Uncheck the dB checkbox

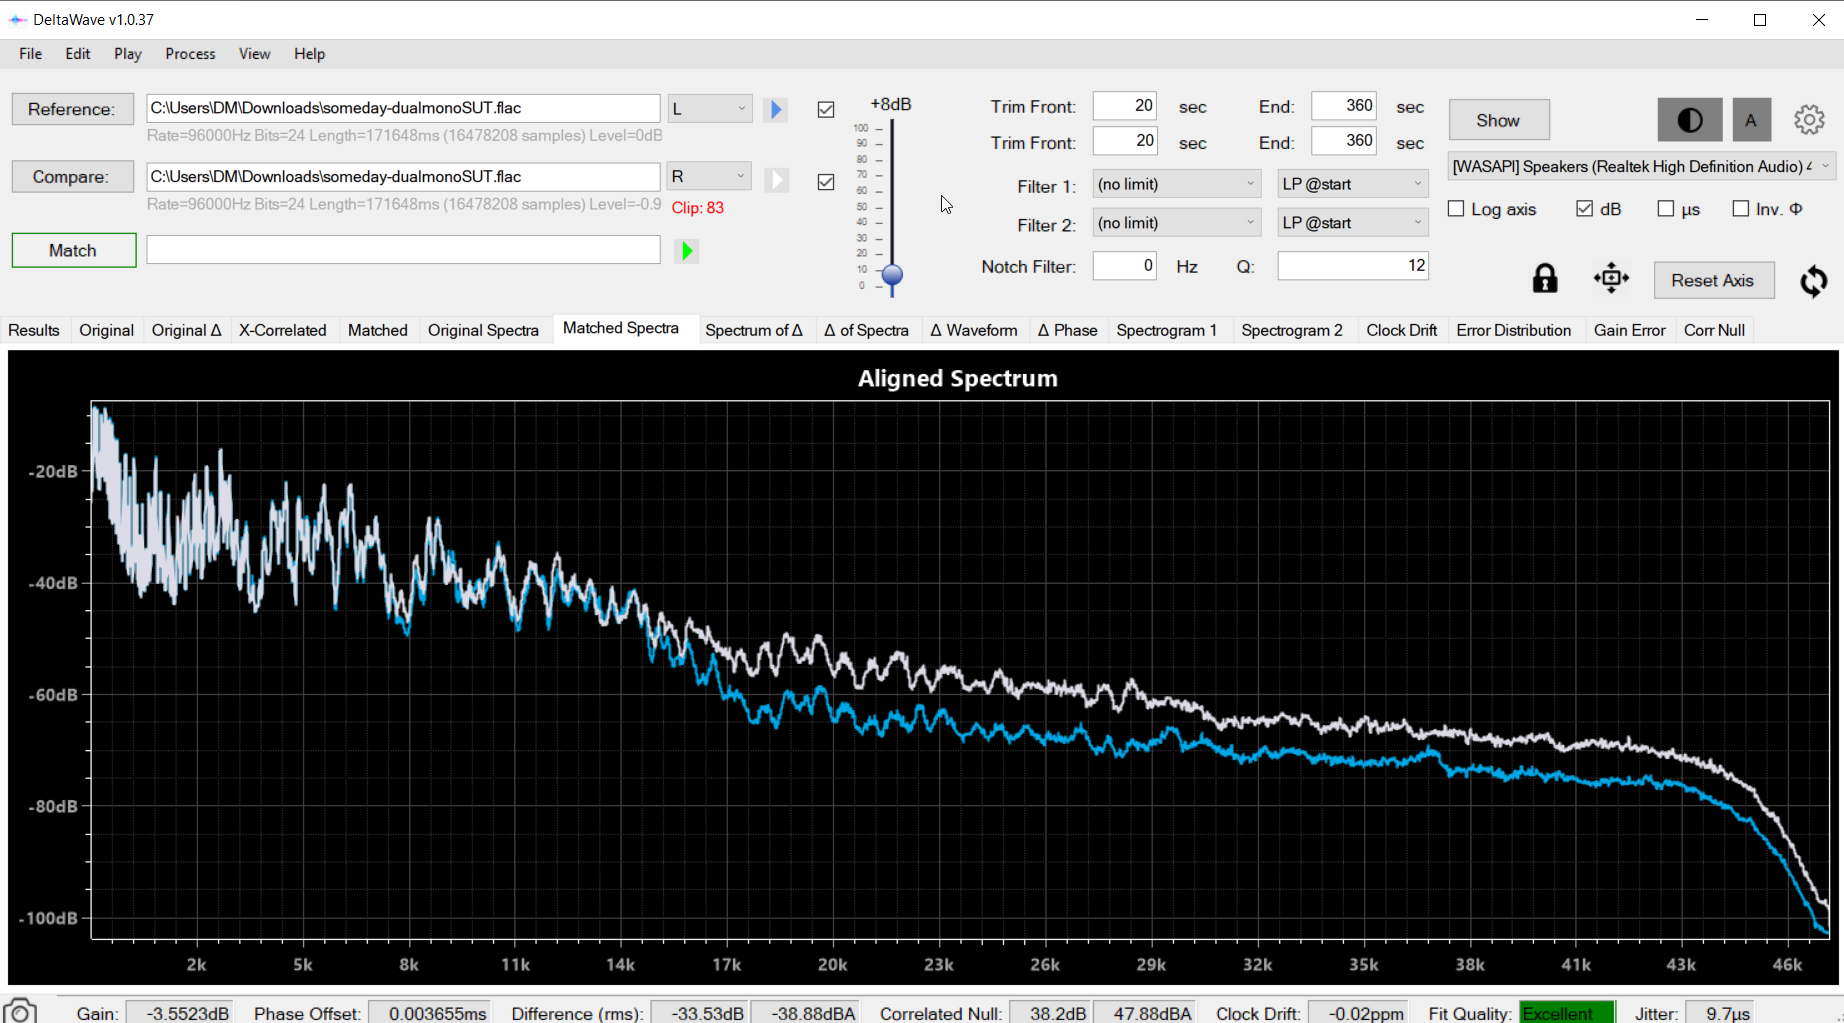click(1584, 209)
